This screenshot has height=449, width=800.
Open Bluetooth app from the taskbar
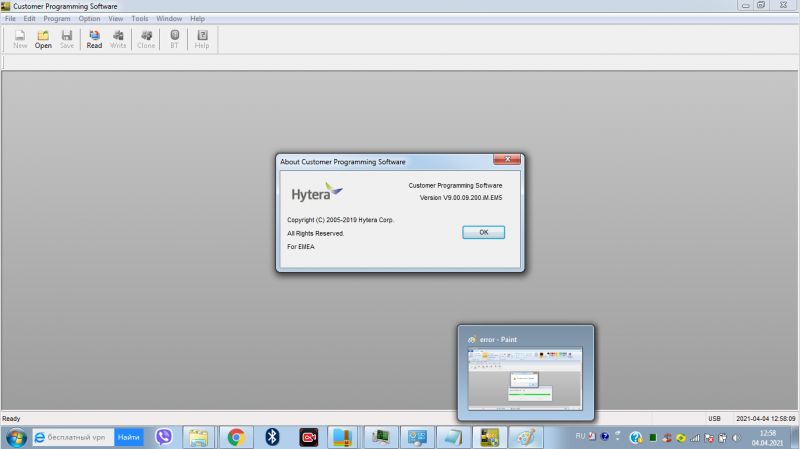[272, 437]
